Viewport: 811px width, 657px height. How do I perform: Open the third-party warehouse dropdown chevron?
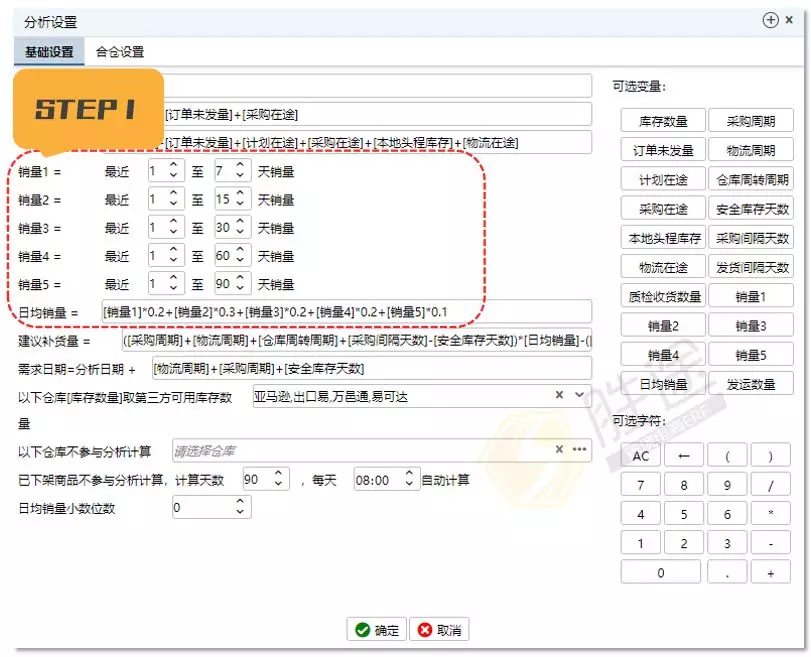tap(579, 394)
